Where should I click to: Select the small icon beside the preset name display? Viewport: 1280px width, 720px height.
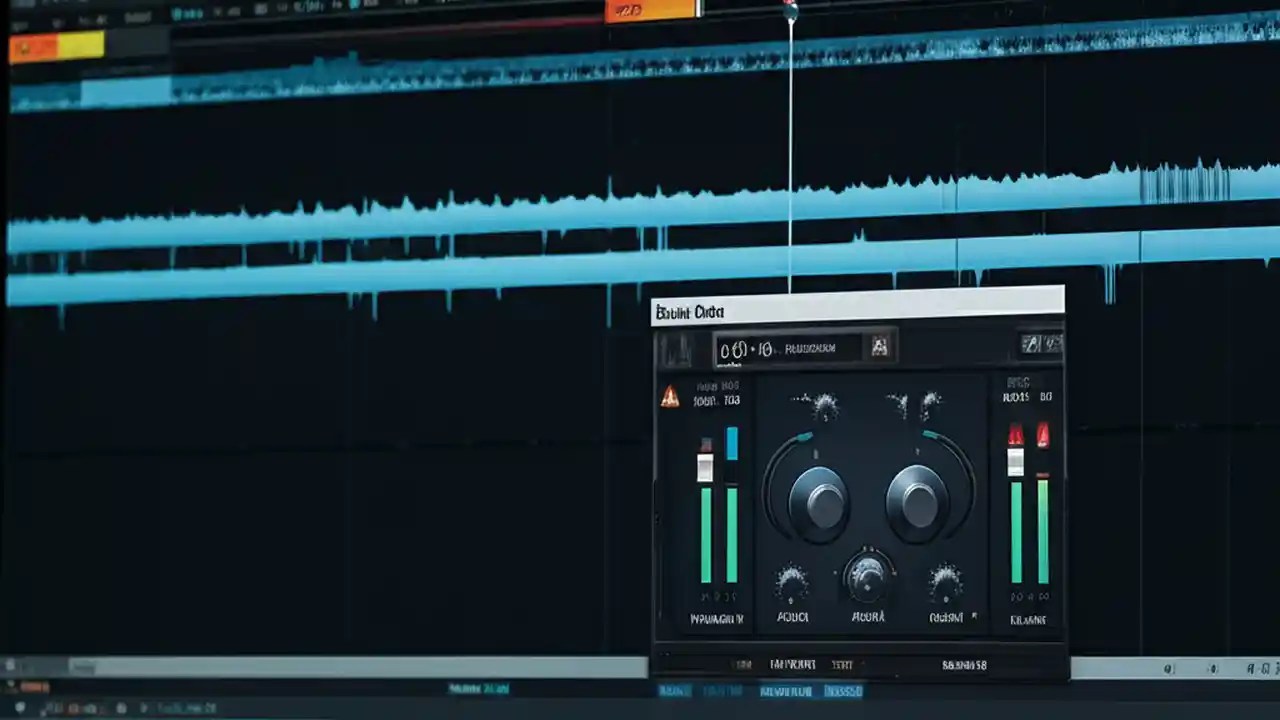click(x=880, y=347)
